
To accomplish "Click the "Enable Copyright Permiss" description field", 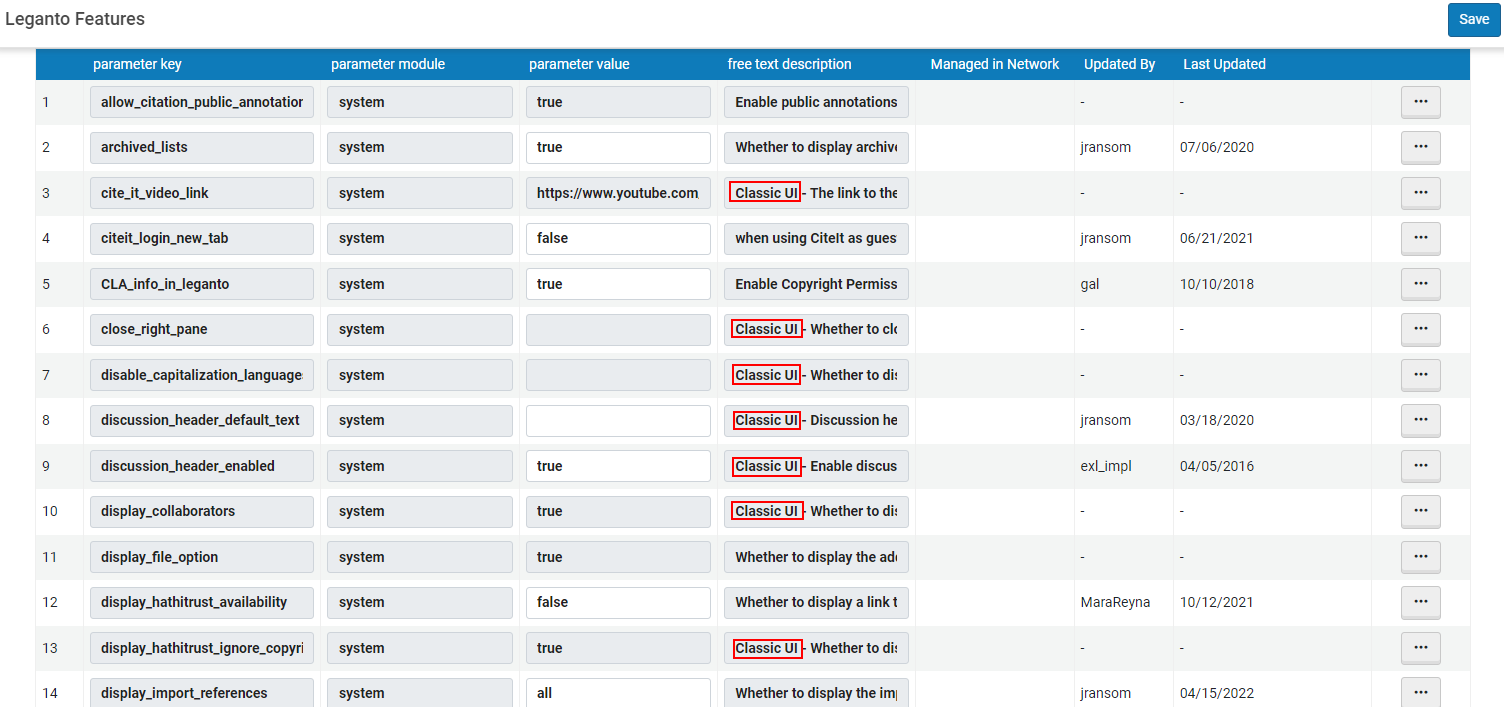I will (x=816, y=284).
